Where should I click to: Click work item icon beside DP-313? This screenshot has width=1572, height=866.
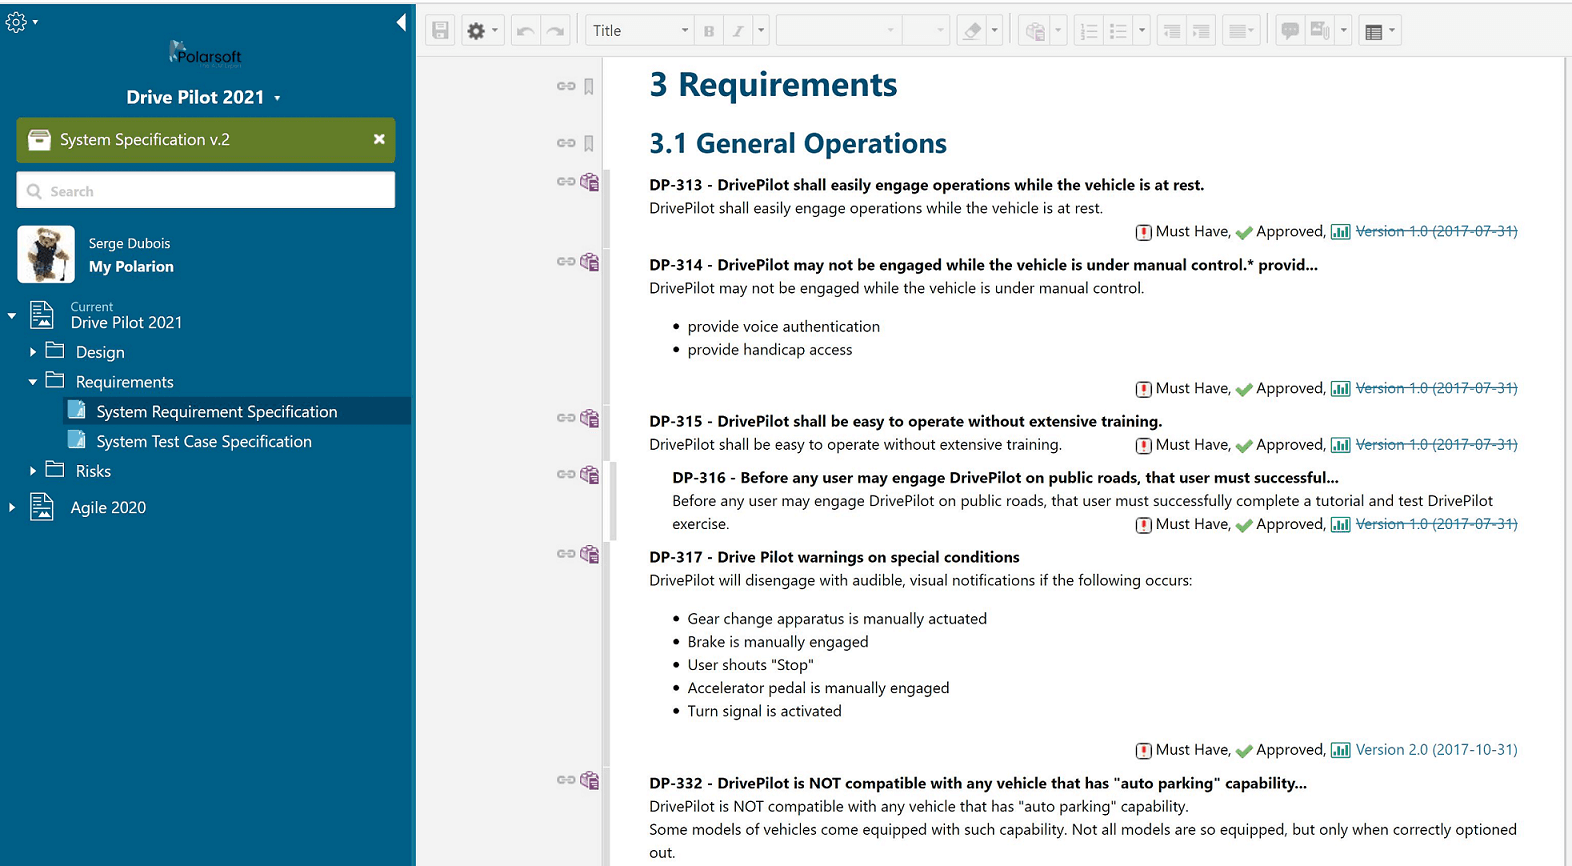pyautogui.click(x=590, y=182)
